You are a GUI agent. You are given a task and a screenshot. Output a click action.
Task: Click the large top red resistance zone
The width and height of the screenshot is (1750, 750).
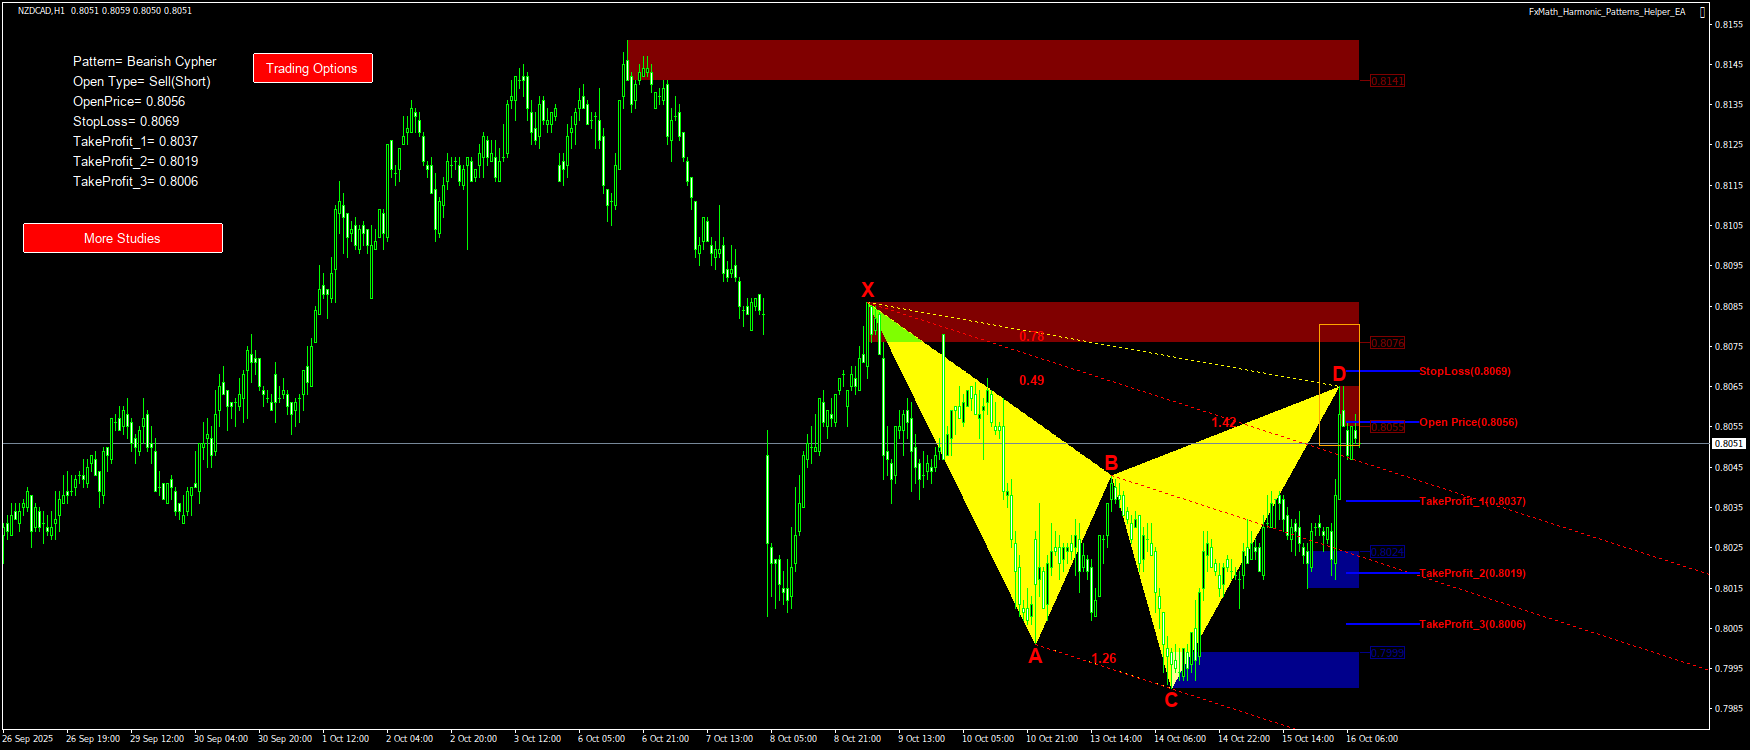click(992, 60)
